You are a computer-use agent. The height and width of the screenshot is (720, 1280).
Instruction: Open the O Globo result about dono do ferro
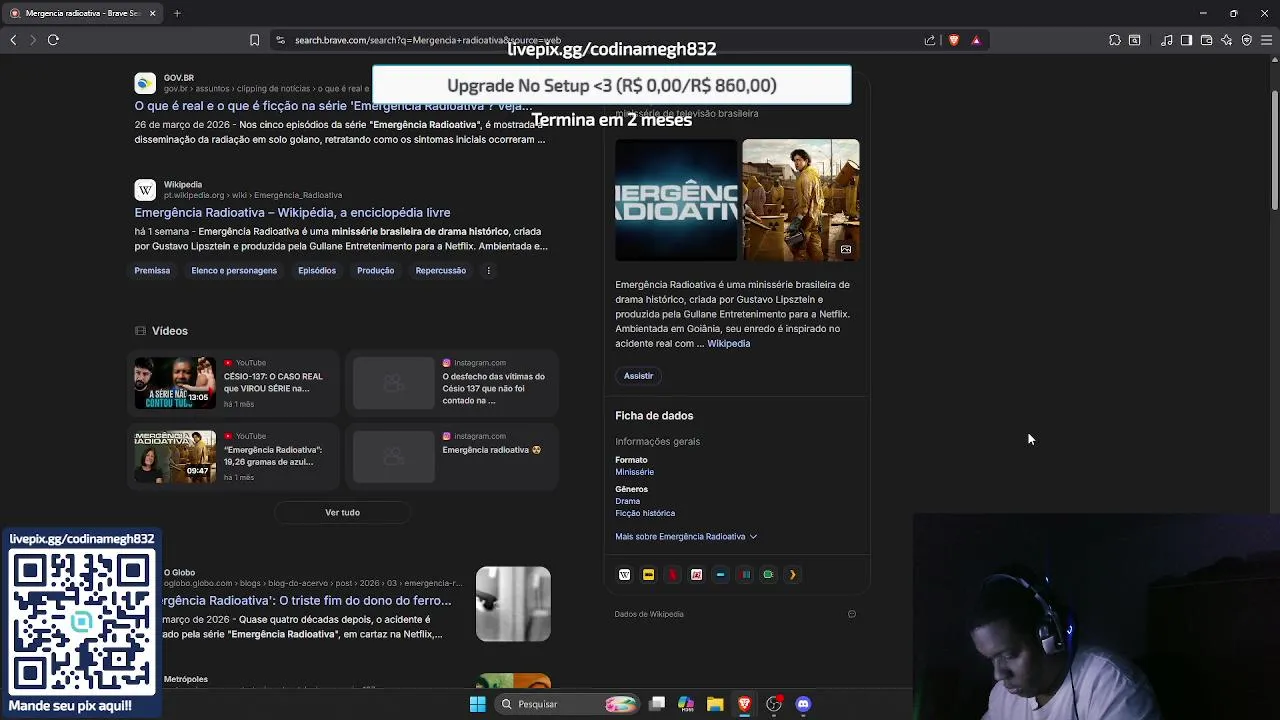306,601
